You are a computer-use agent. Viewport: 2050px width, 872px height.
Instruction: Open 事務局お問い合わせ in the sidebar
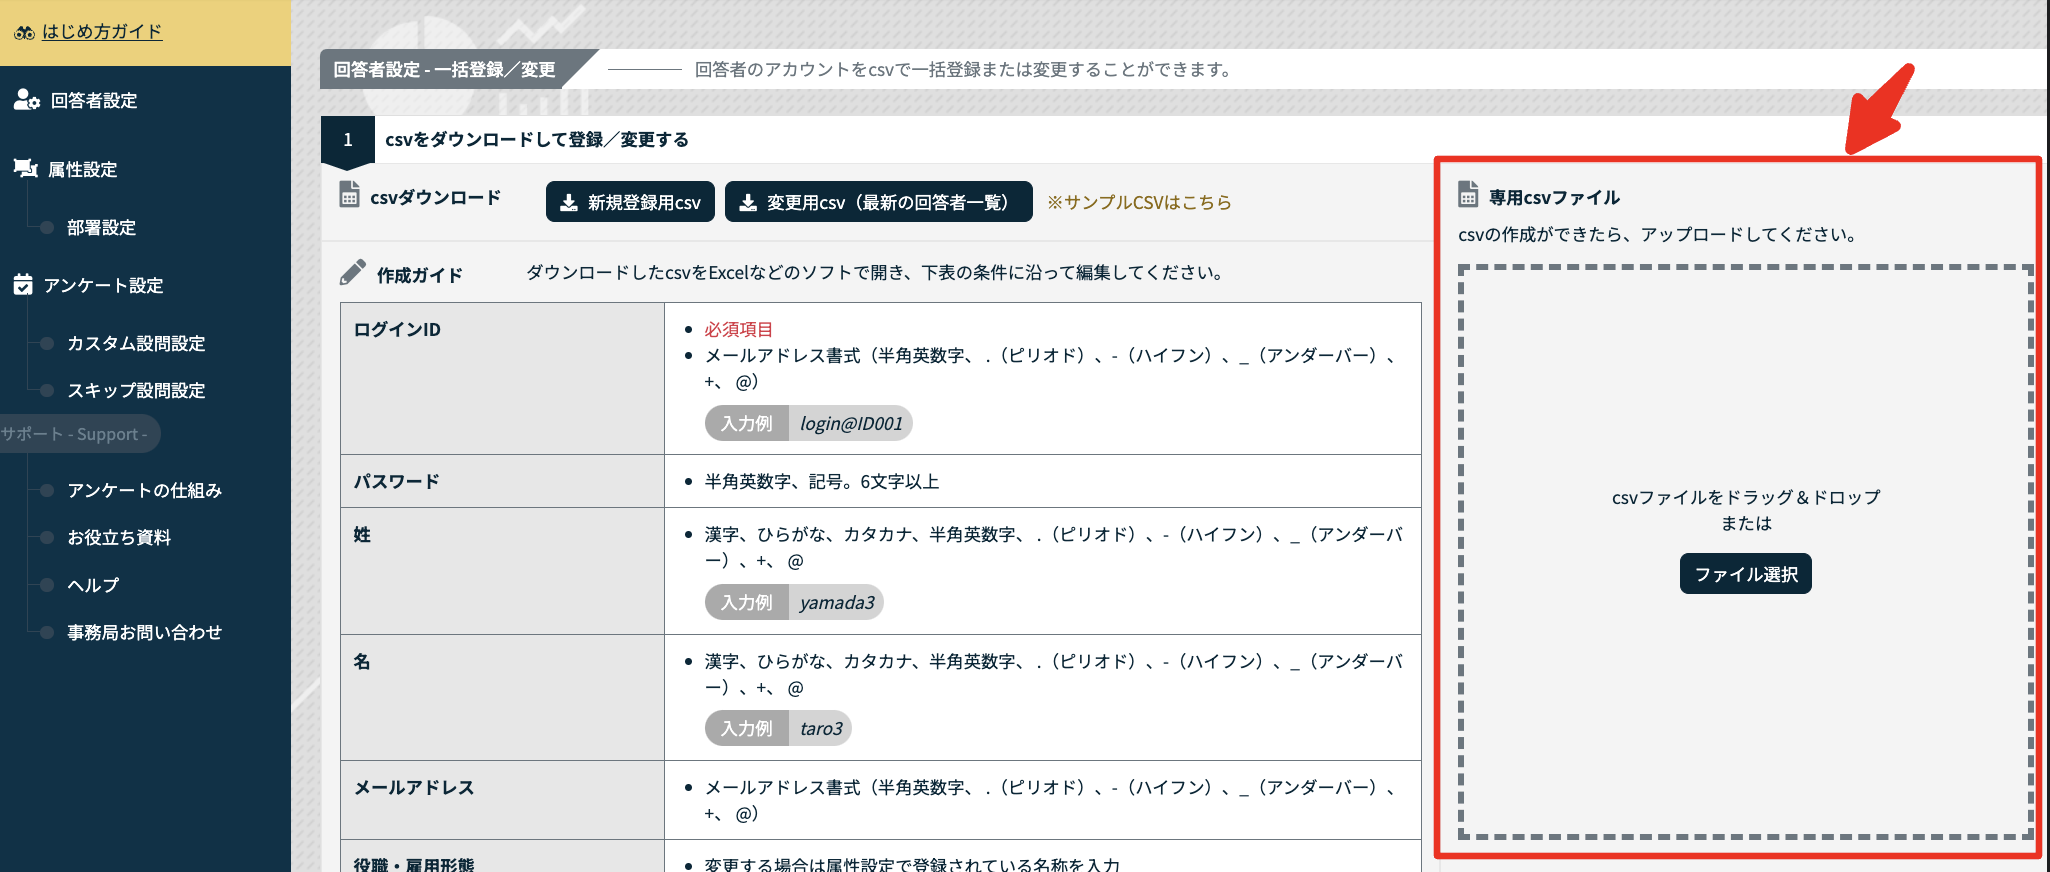coord(144,633)
